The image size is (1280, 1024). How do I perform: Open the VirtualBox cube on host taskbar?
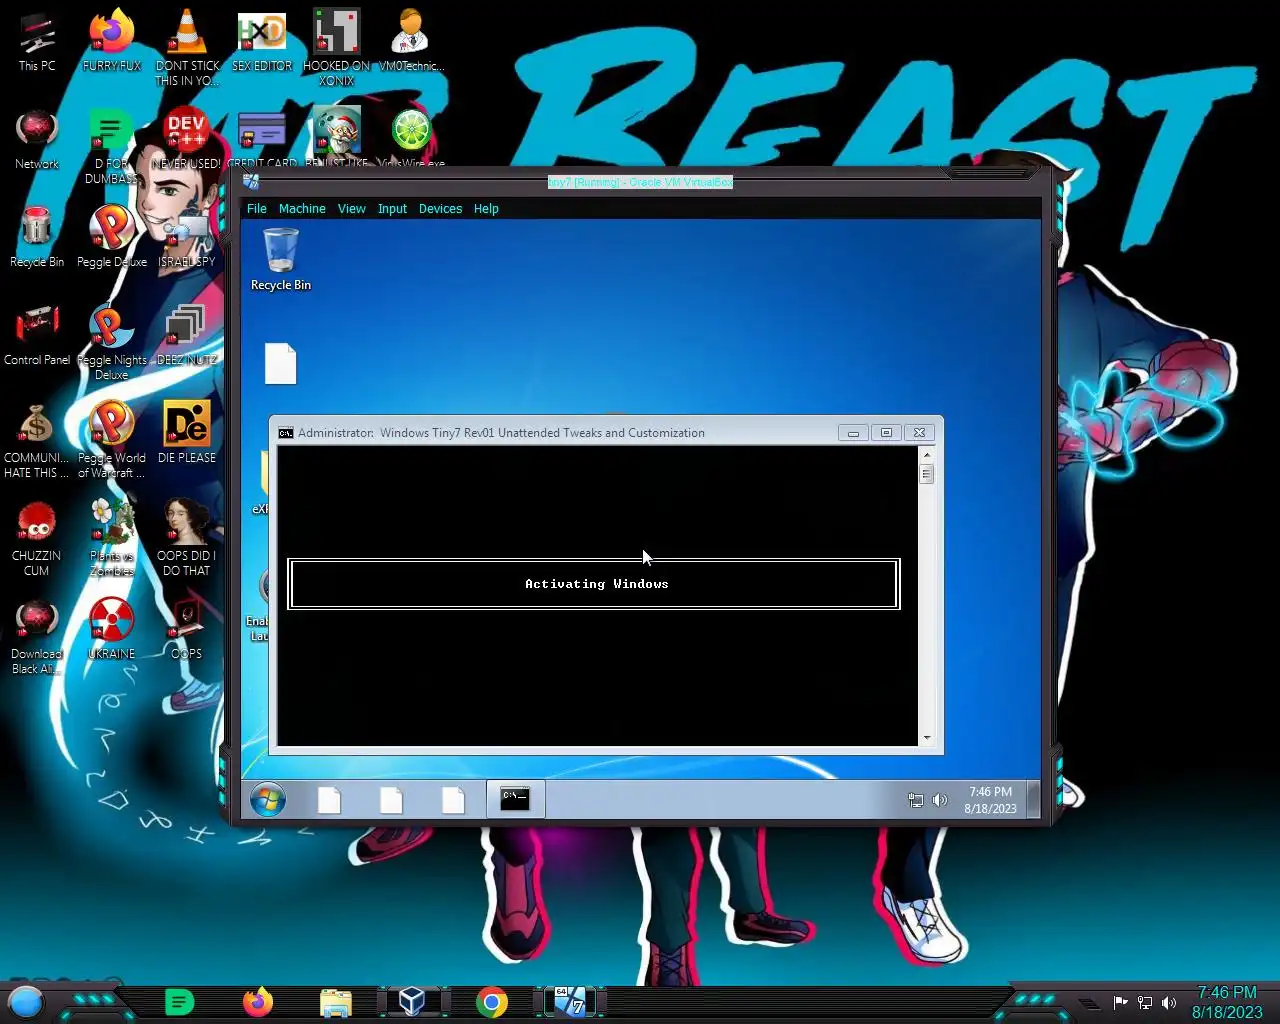(412, 1001)
